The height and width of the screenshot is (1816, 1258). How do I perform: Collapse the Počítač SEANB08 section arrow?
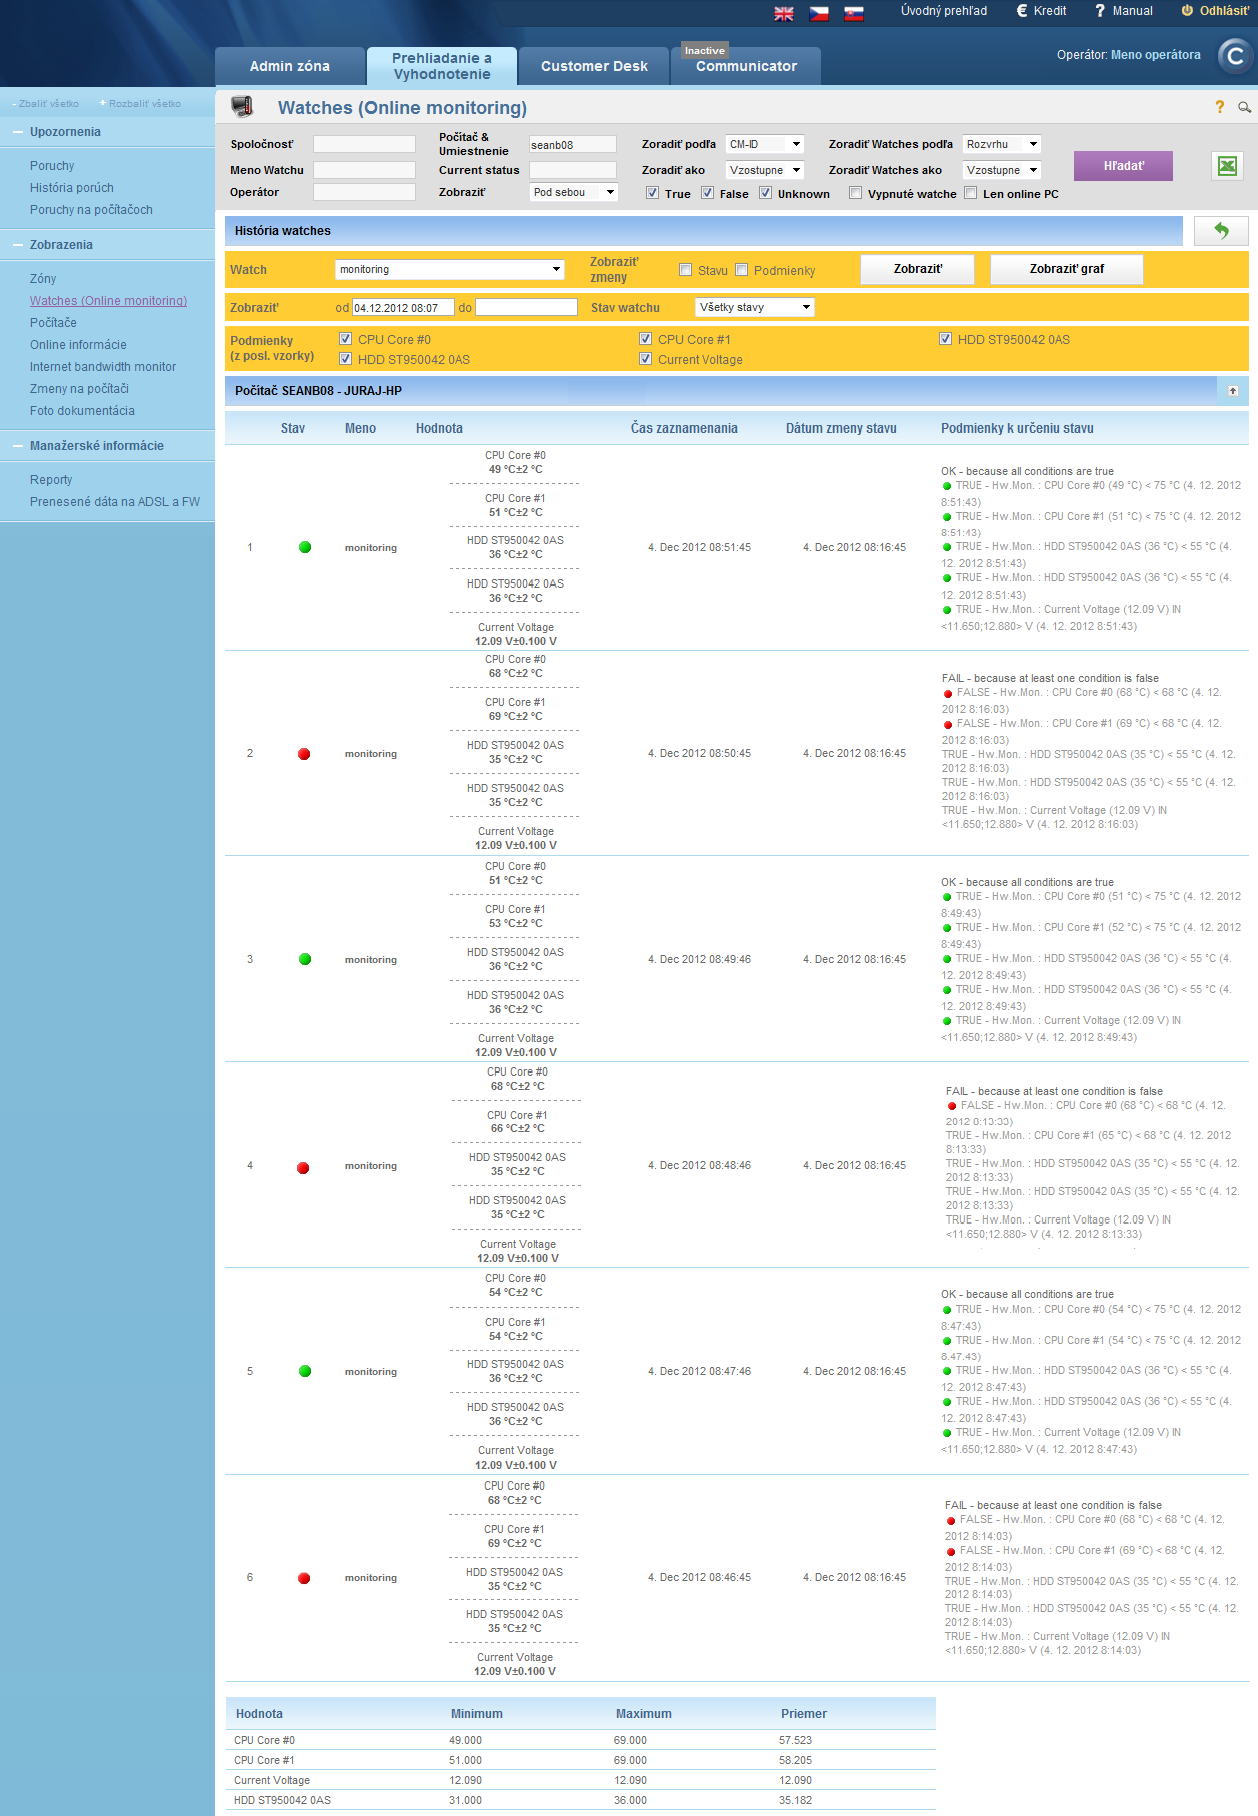[1233, 391]
